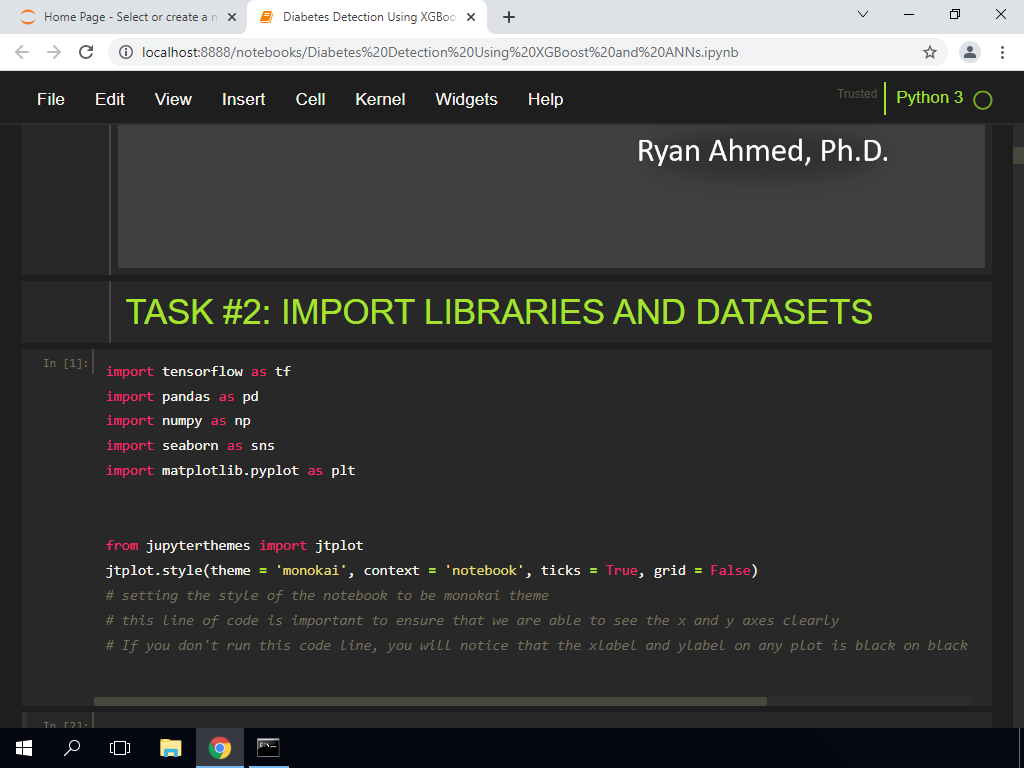Open the View menu
The width and height of the screenshot is (1024, 768).
pos(173,99)
